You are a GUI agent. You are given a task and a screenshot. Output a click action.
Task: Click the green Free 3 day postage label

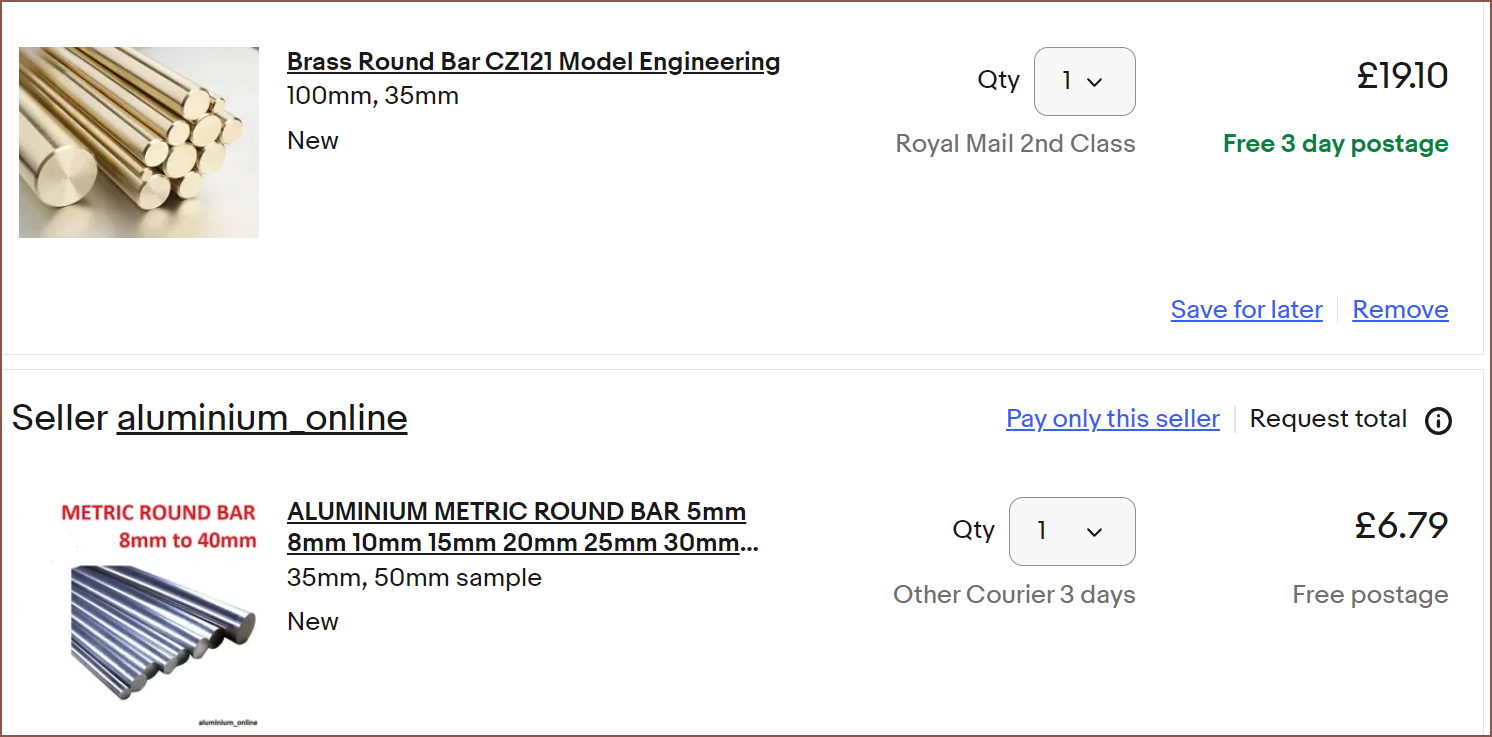[1335, 144]
